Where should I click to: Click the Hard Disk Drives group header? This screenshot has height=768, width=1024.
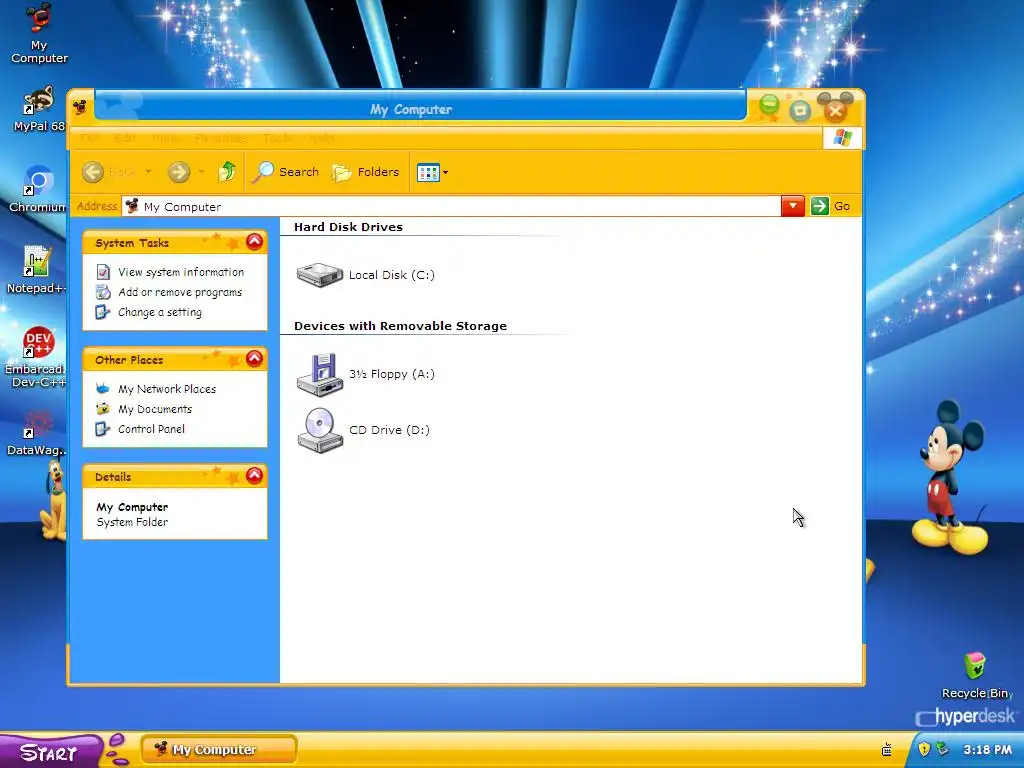click(x=348, y=227)
